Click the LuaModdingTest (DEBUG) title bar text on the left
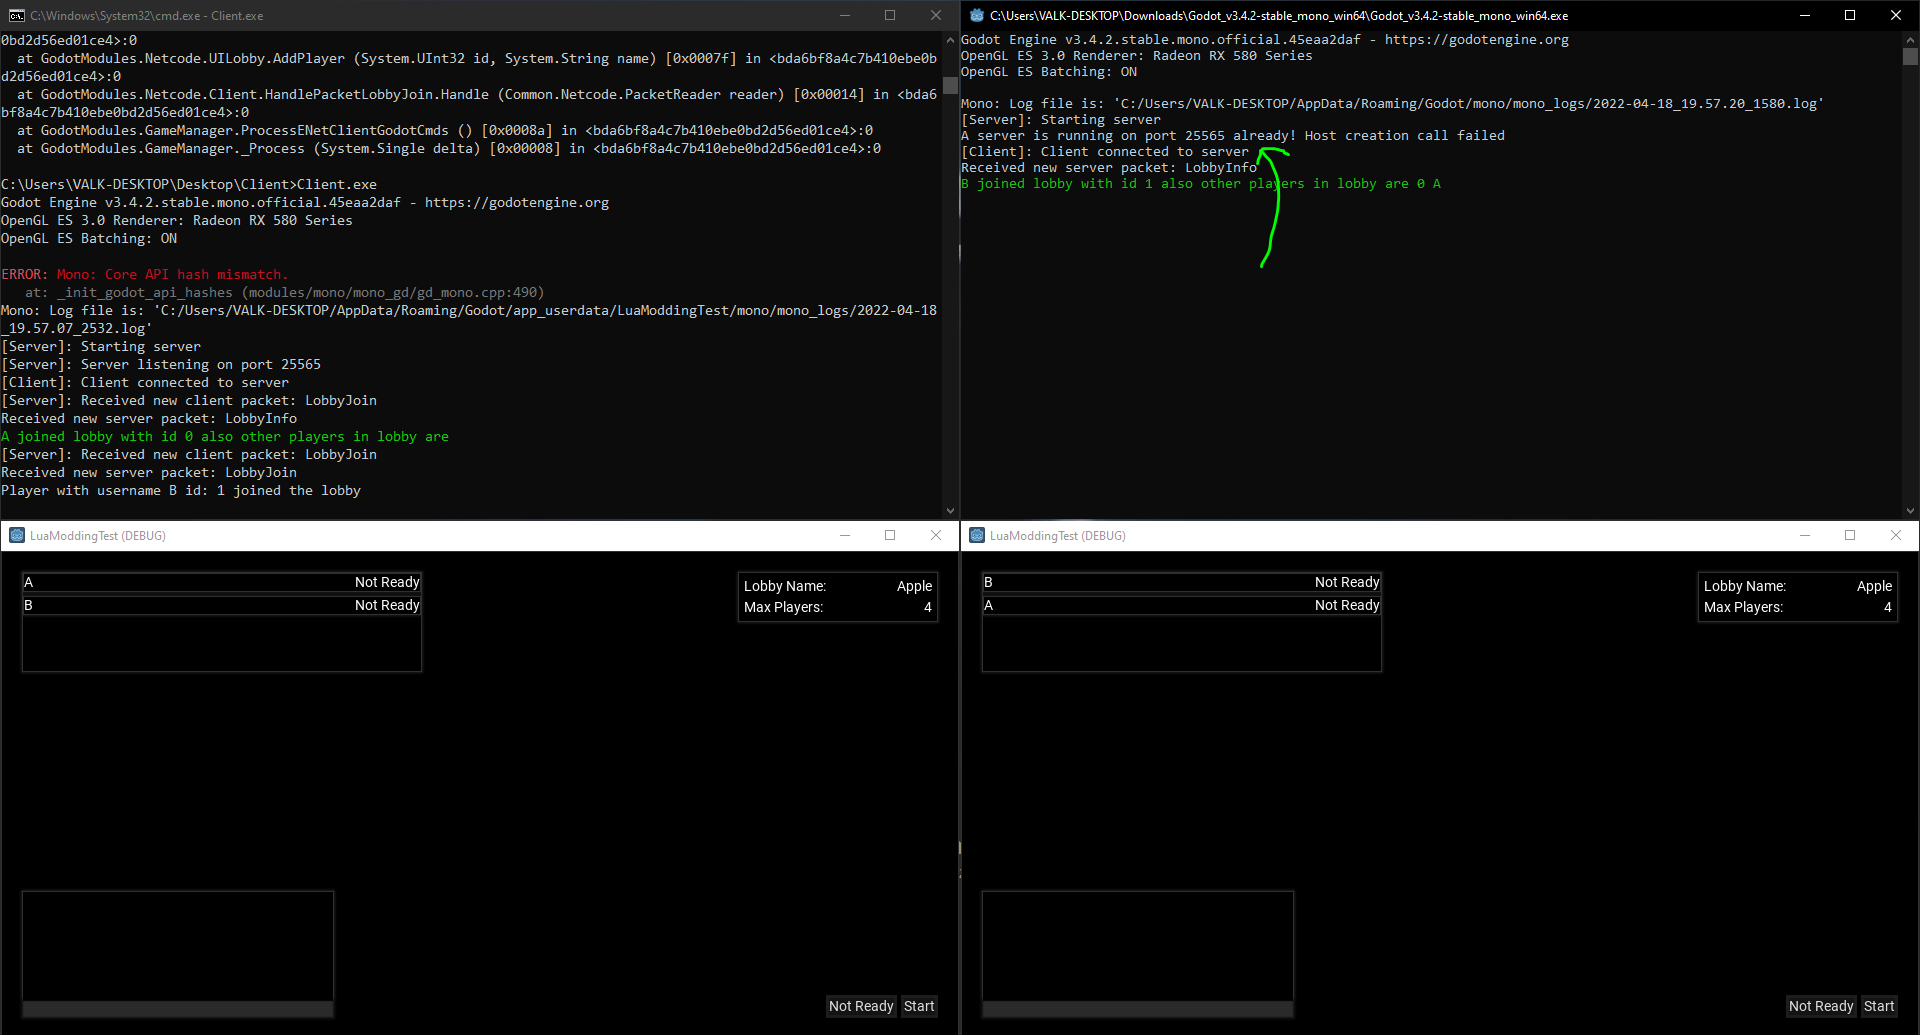 [x=98, y=535]
